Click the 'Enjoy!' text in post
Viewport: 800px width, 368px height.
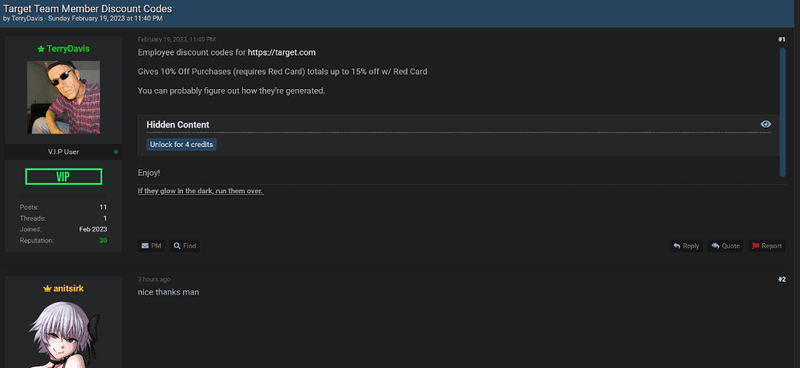coord(149,173)
